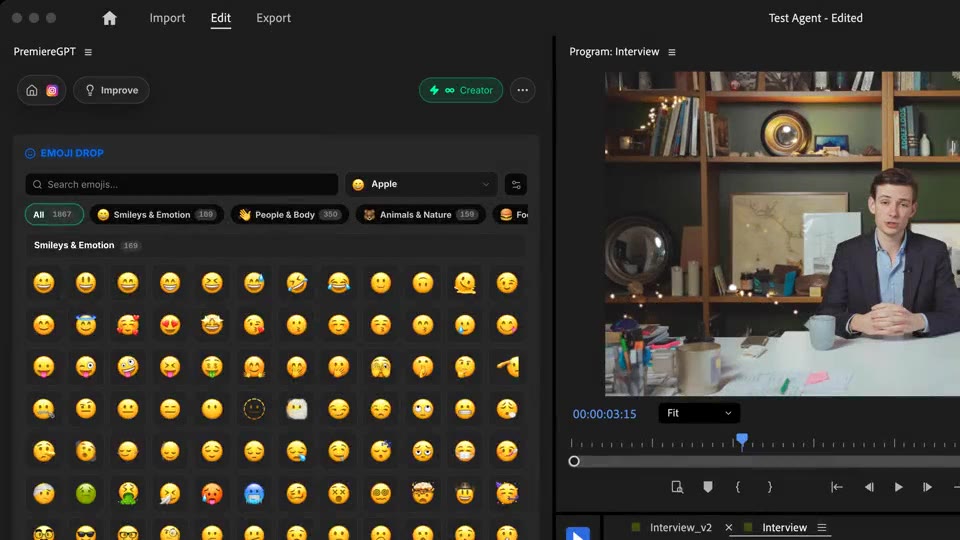Image resolution: width=960 pixels, height=540 pixels.
Task: Switch to the Edit workspace tab
Action: pyautogui.click(x=220, y=18)
